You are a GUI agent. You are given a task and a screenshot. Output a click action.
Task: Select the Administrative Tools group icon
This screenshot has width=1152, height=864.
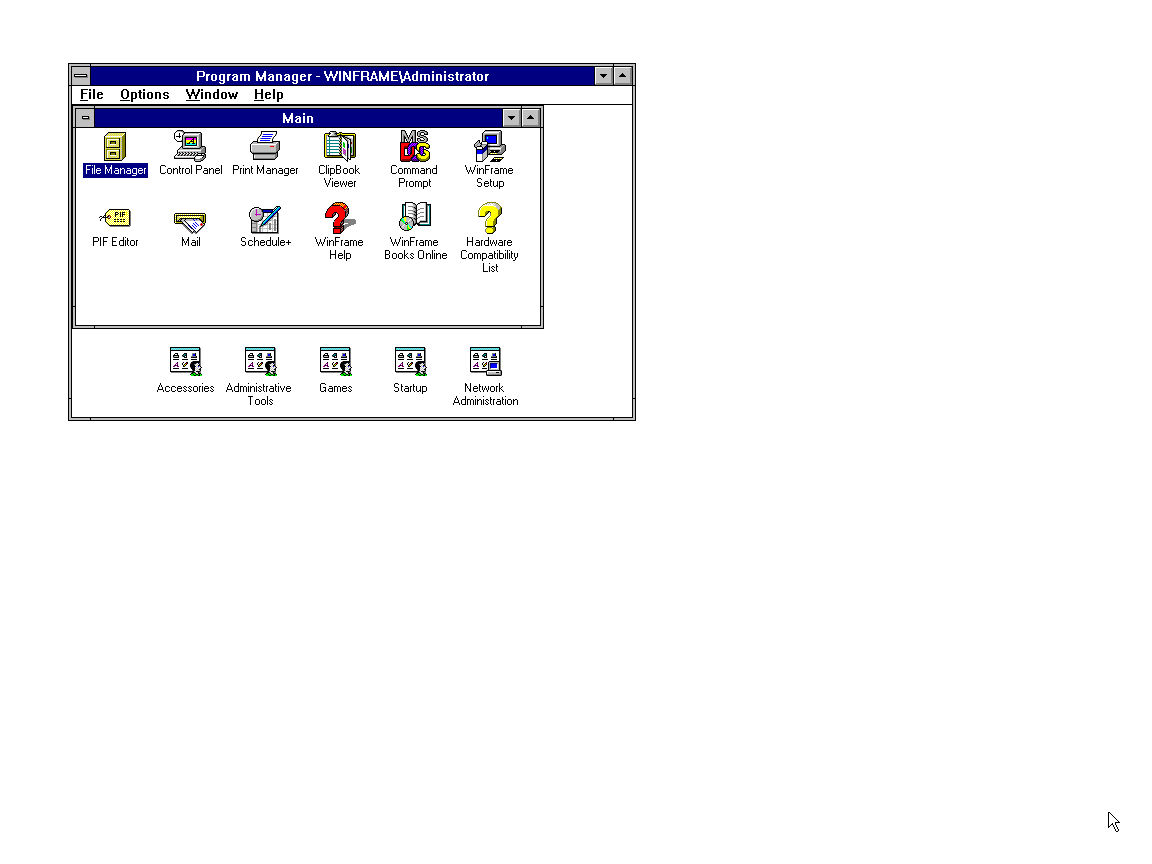tap(261, 361)
